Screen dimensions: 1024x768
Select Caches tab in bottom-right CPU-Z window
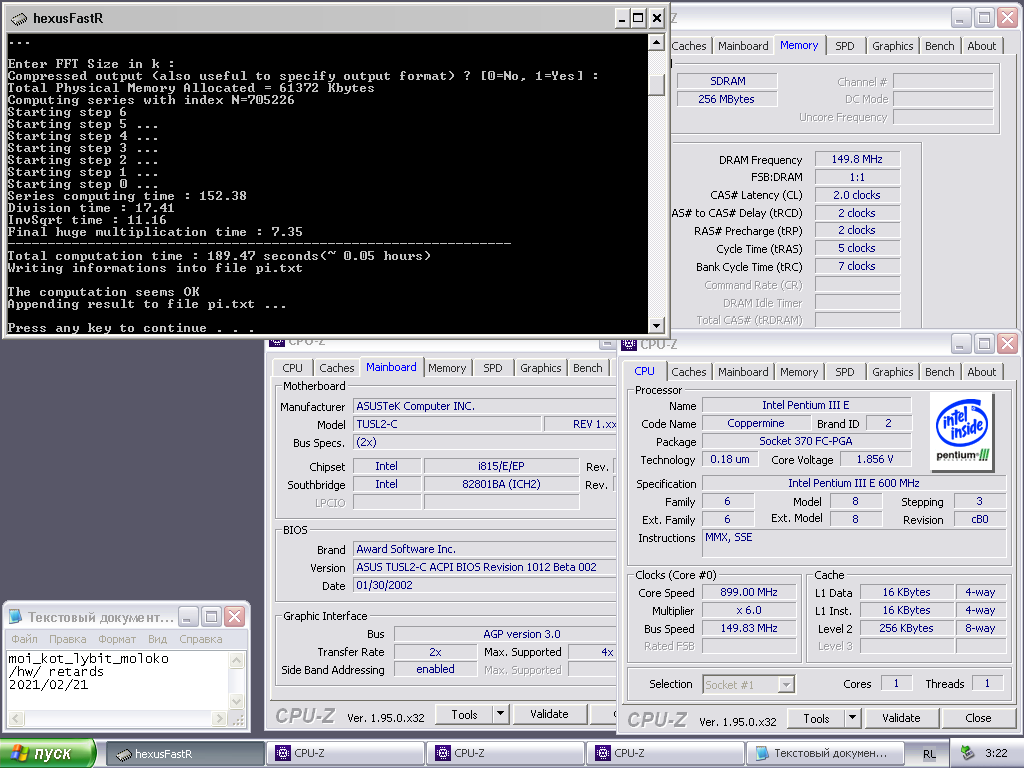689,372
